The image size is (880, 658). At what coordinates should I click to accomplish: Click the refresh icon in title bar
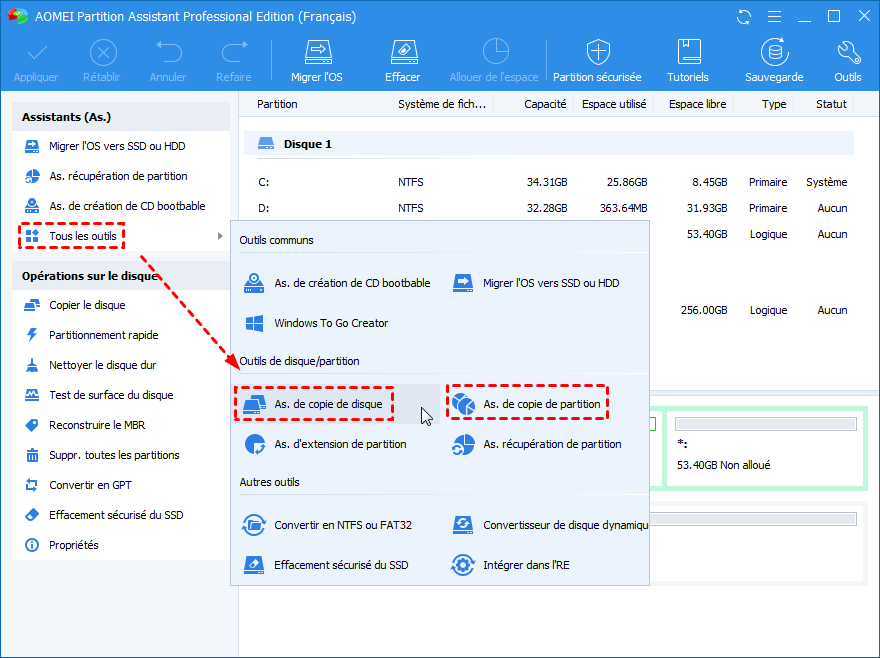744,17
